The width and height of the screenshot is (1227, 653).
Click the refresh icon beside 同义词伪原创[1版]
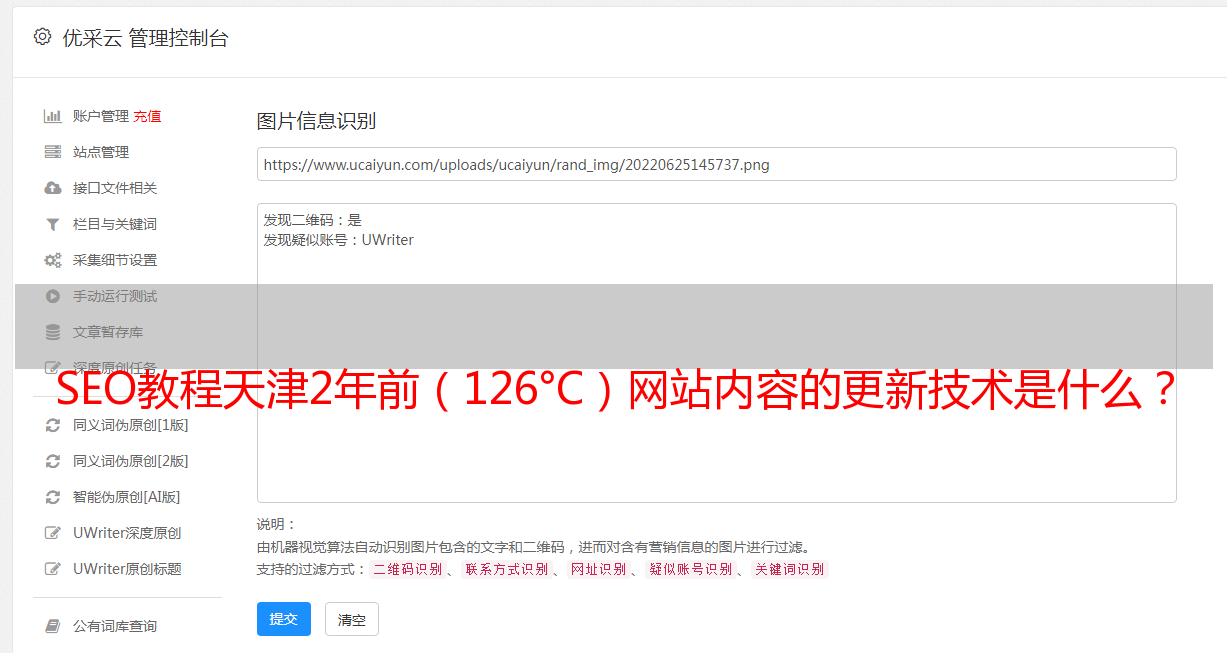(53, 425)
